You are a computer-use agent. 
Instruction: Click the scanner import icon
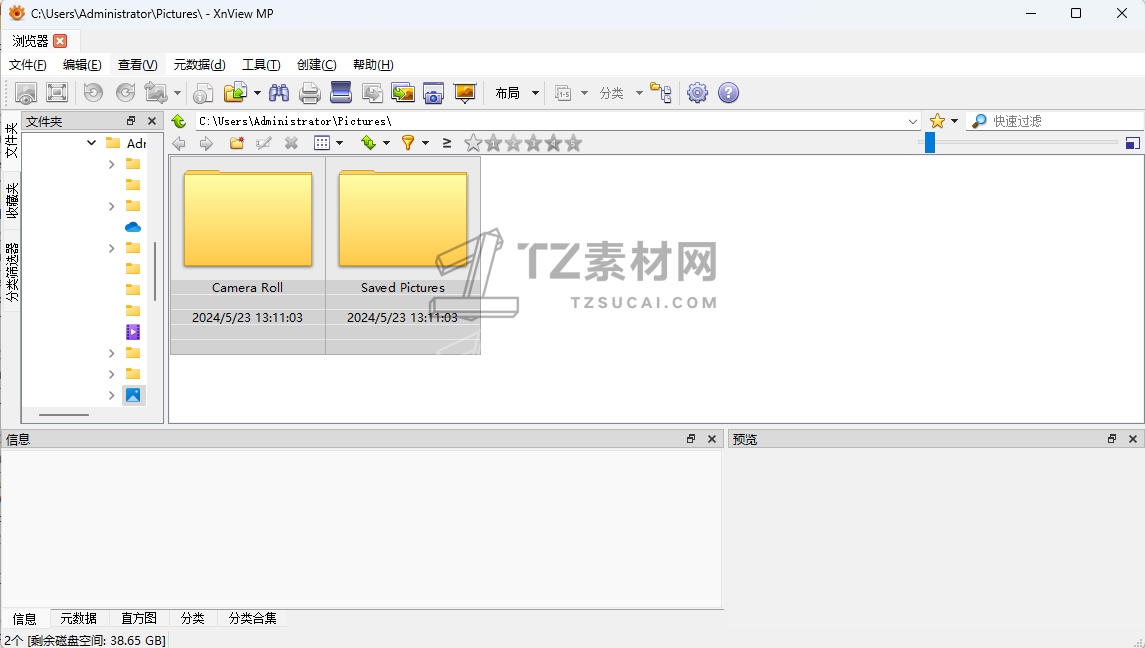click(341, 93)
